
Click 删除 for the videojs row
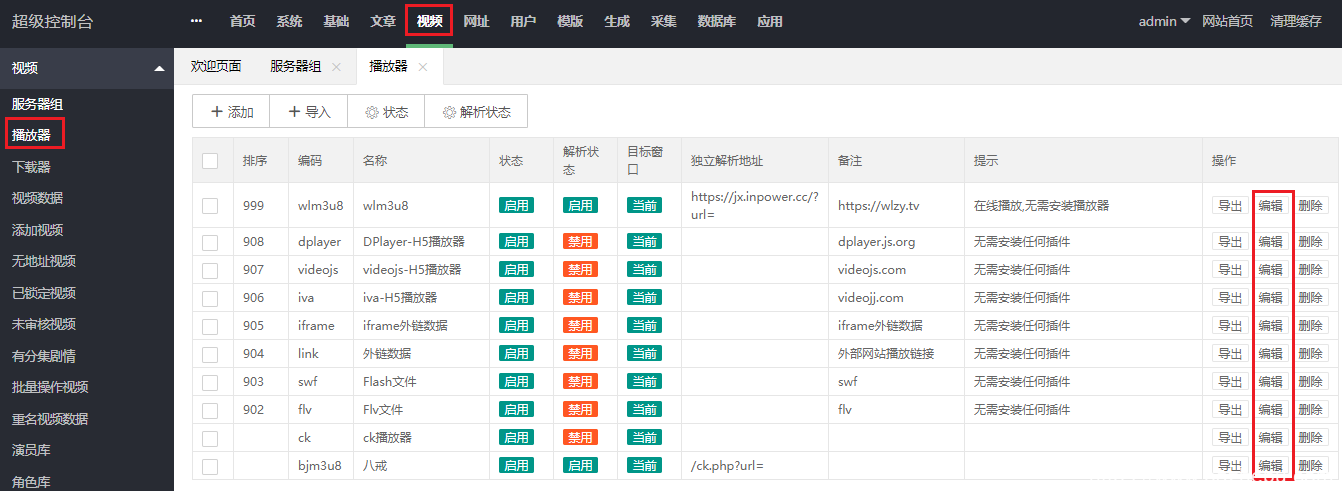click(x=1311, y=270)
